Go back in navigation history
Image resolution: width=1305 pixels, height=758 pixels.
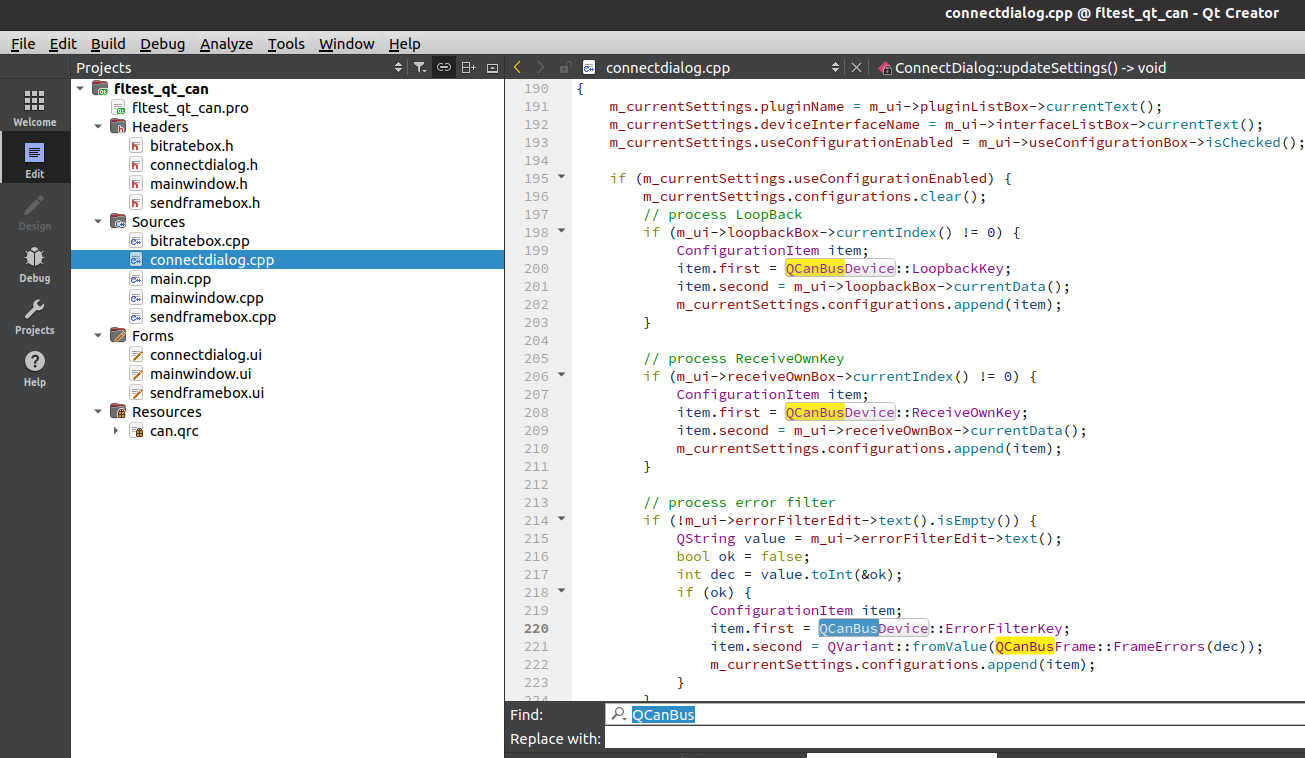click(x=518, y=68)
